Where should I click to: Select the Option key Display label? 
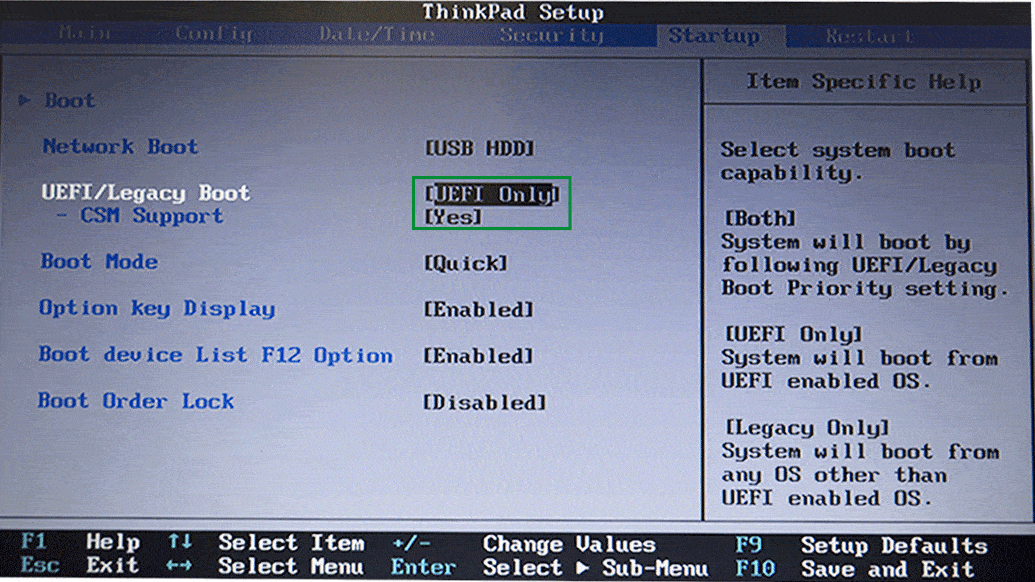(157, 308)
